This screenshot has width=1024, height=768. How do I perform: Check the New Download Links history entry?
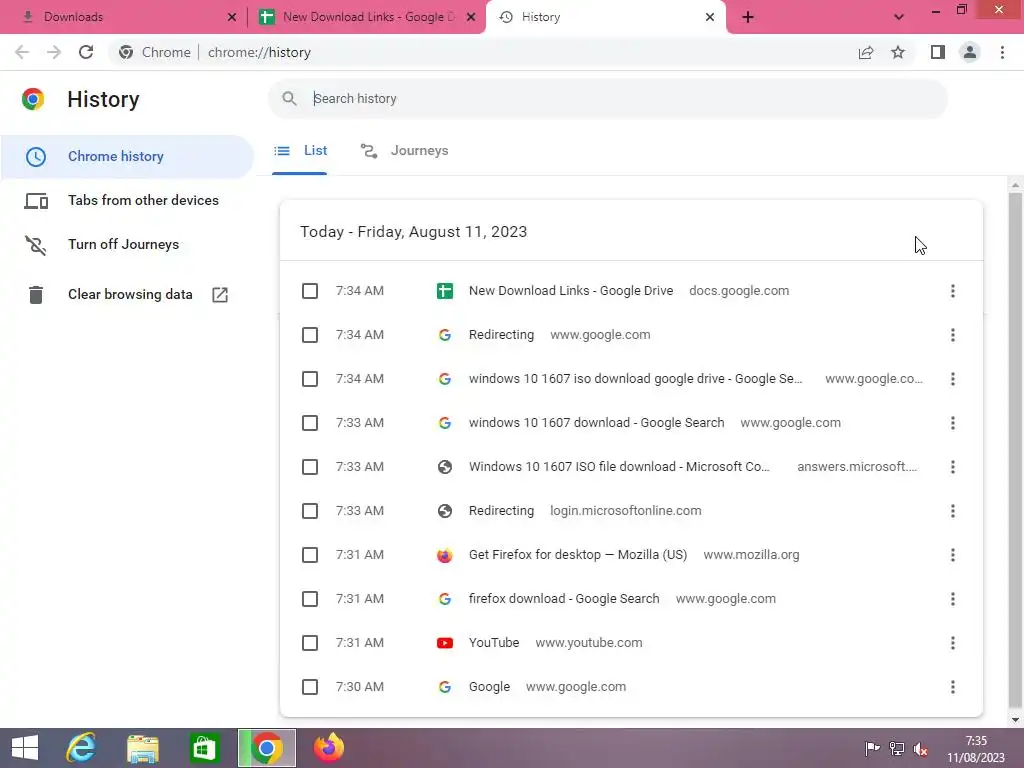pos(310,291)
